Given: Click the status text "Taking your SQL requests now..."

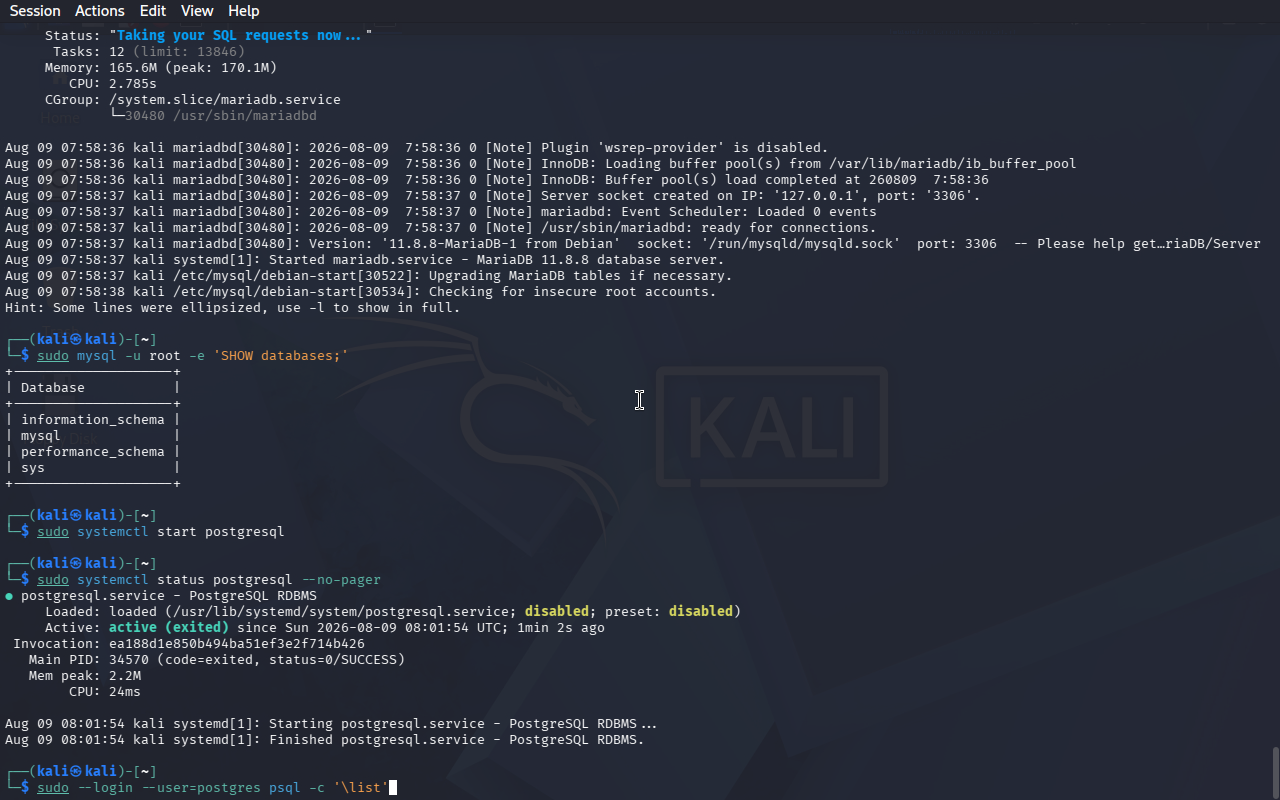Looking at the screenshot, I should (x=240, y=35).
